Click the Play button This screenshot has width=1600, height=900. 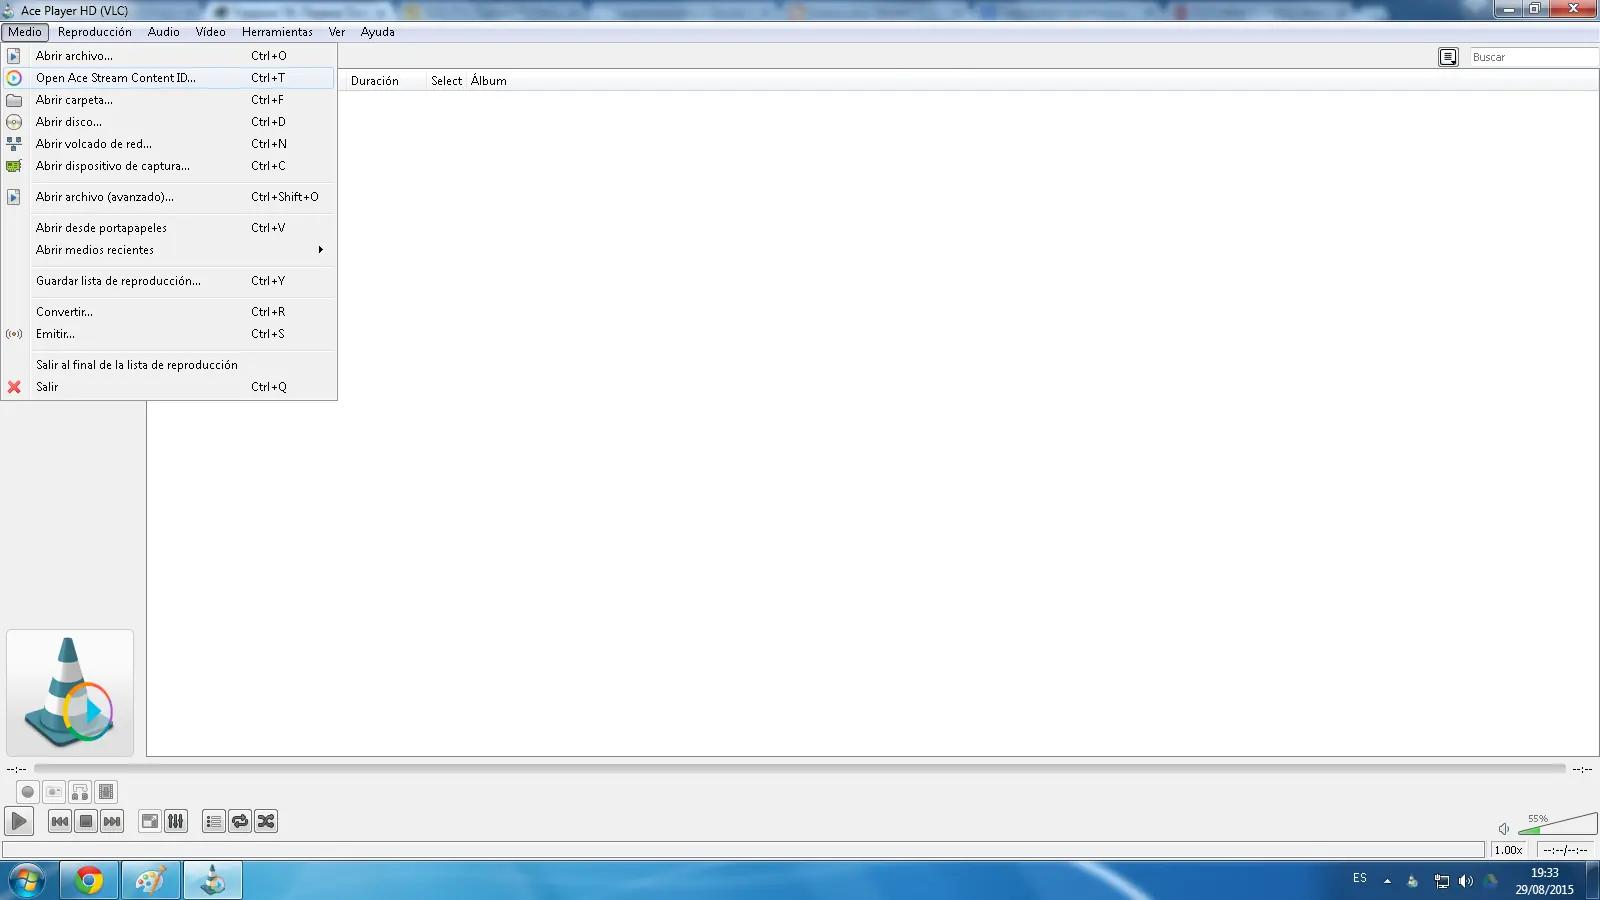click(x=19, y=821)
